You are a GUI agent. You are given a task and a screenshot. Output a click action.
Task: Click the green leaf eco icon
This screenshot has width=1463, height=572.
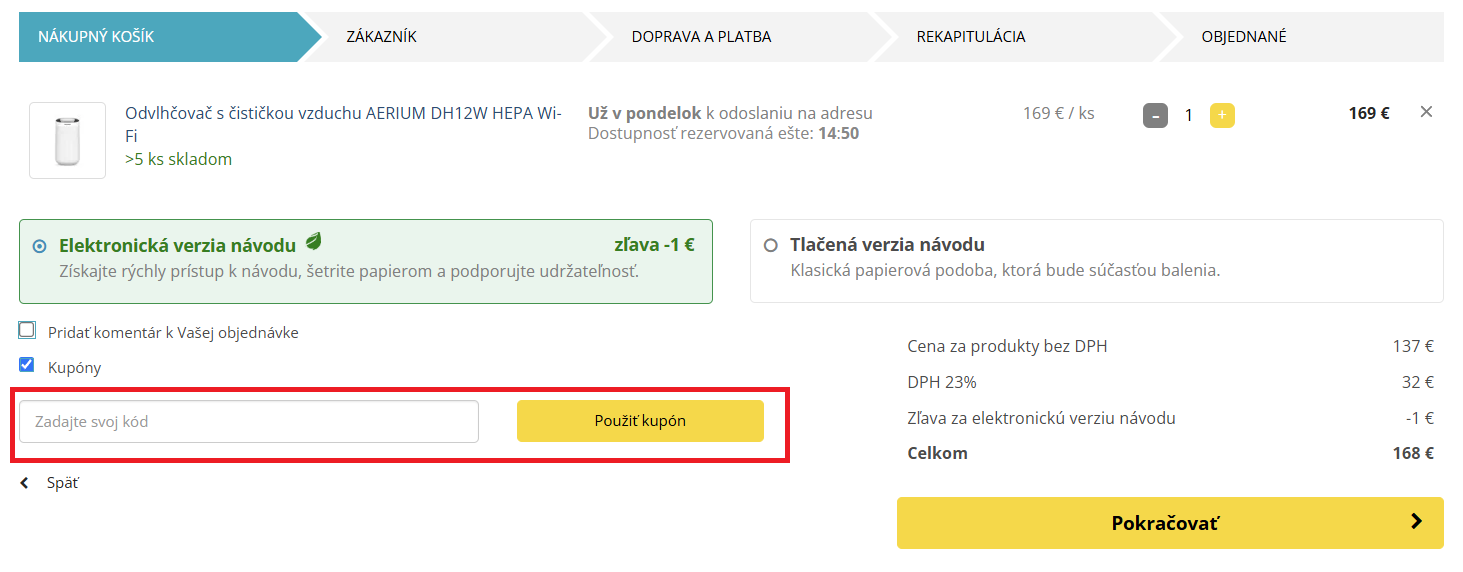click(314, 242)
